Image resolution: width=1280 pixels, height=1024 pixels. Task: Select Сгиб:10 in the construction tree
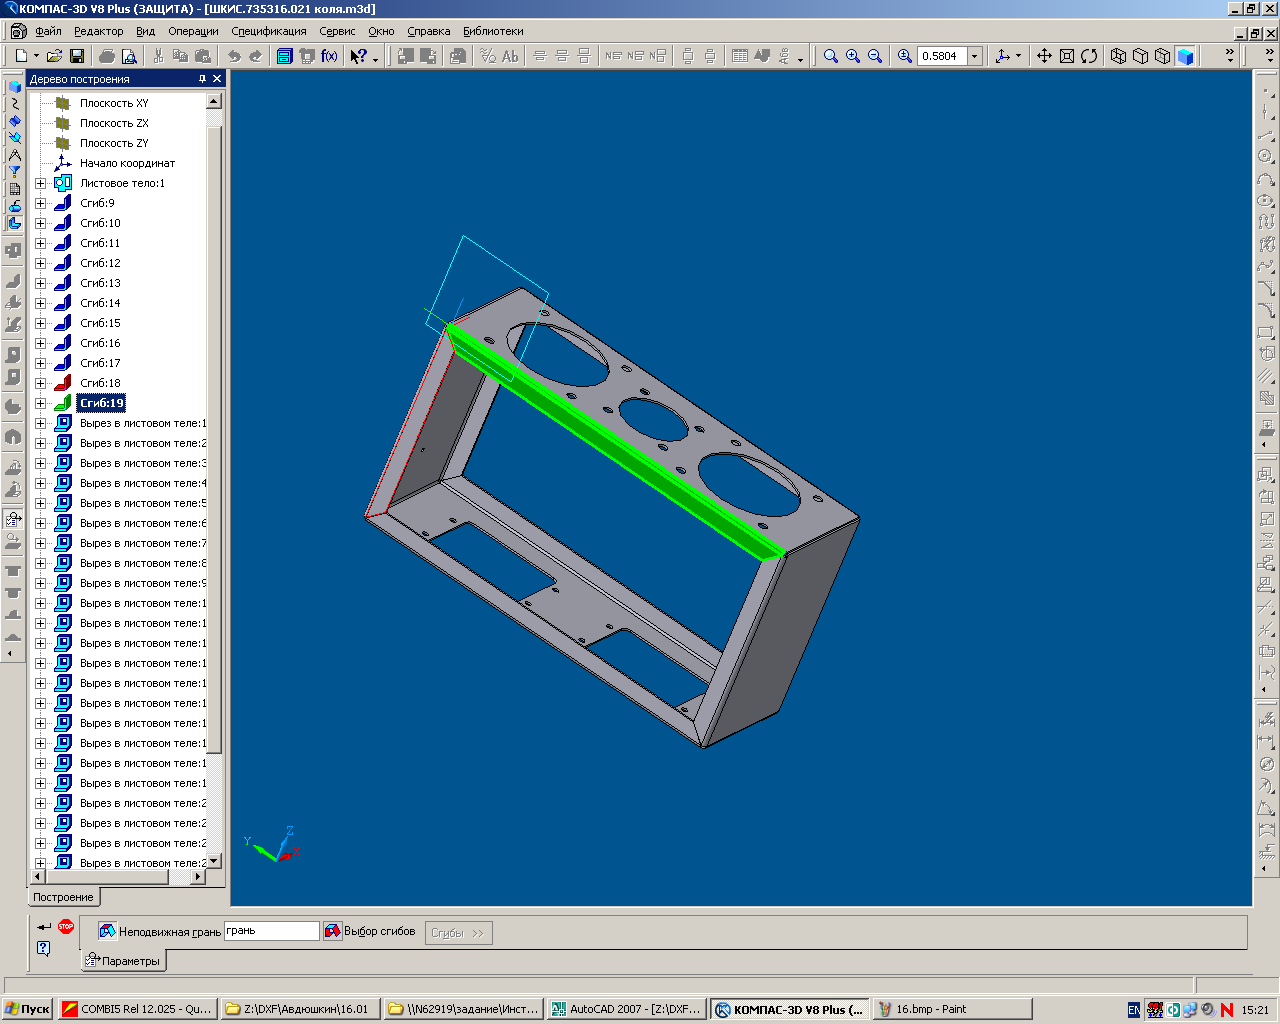point(100,223)
